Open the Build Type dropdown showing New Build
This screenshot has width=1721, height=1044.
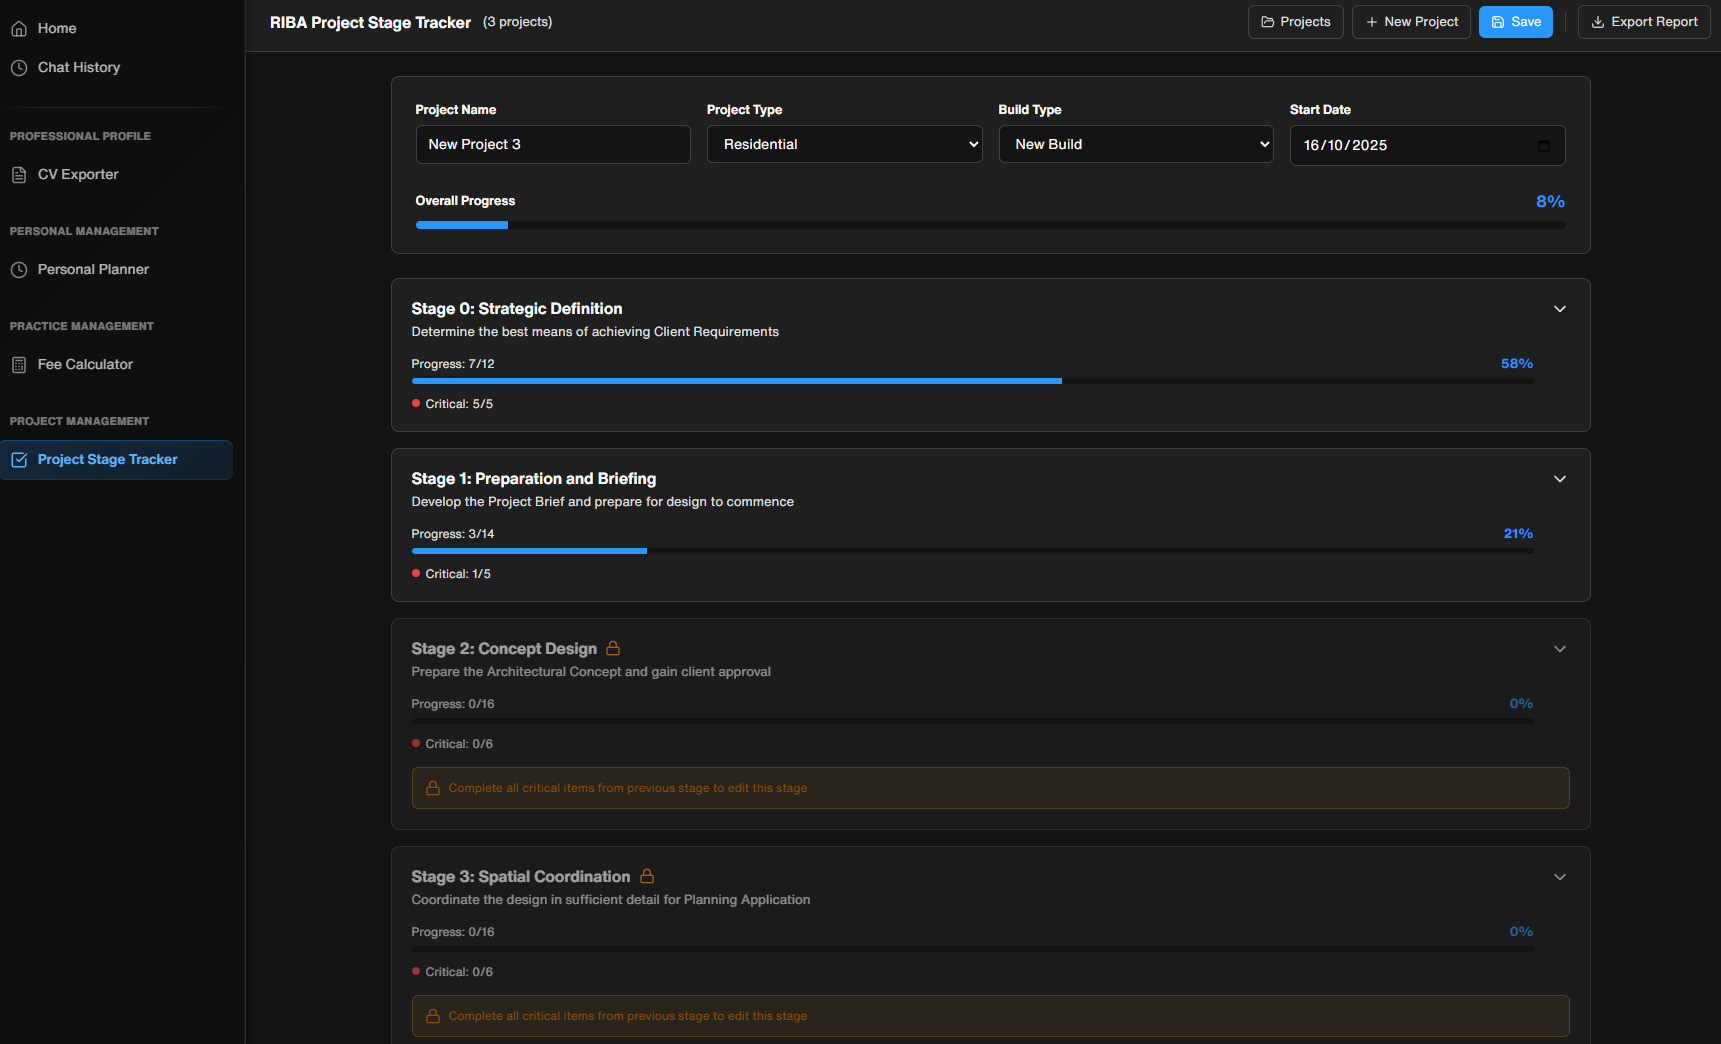[1135, 144]
